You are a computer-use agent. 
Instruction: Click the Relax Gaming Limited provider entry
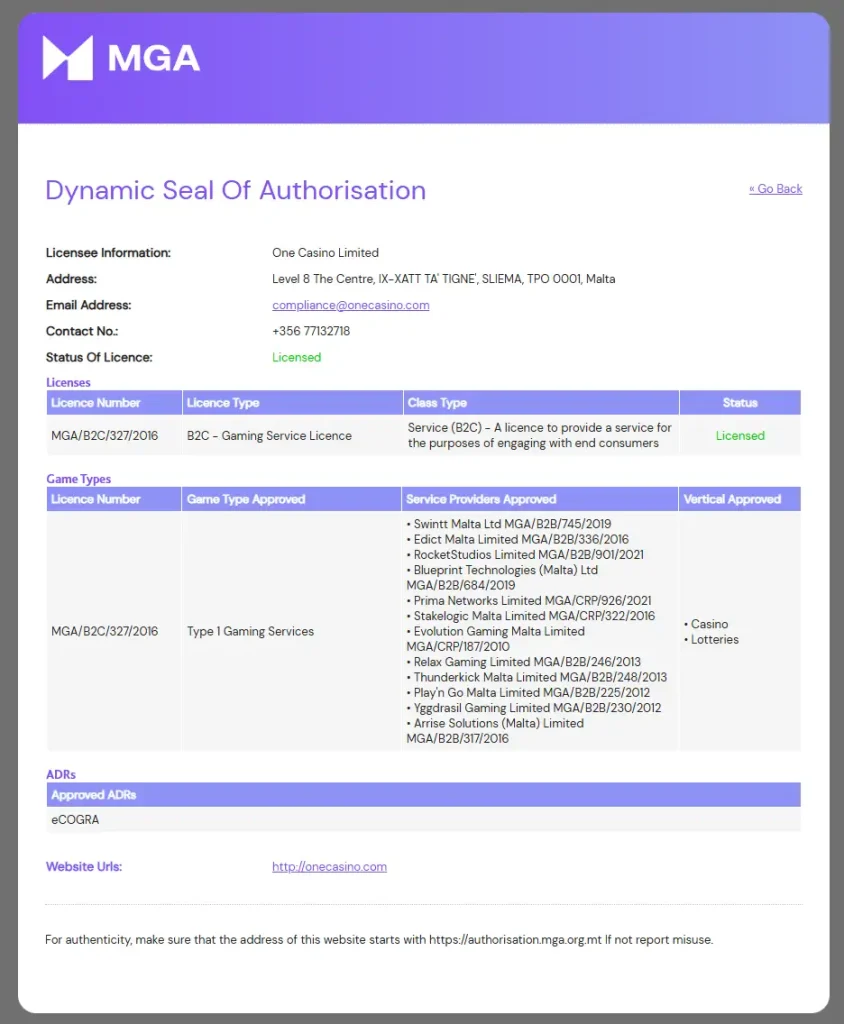click(524, 662)
